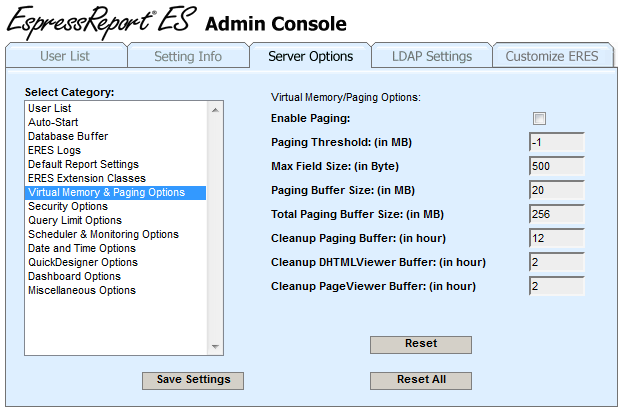The width and height of the screenshot is (623, 412).
Task: Choose QuickDesigner Options category
Action: click(x=116, y=262)
